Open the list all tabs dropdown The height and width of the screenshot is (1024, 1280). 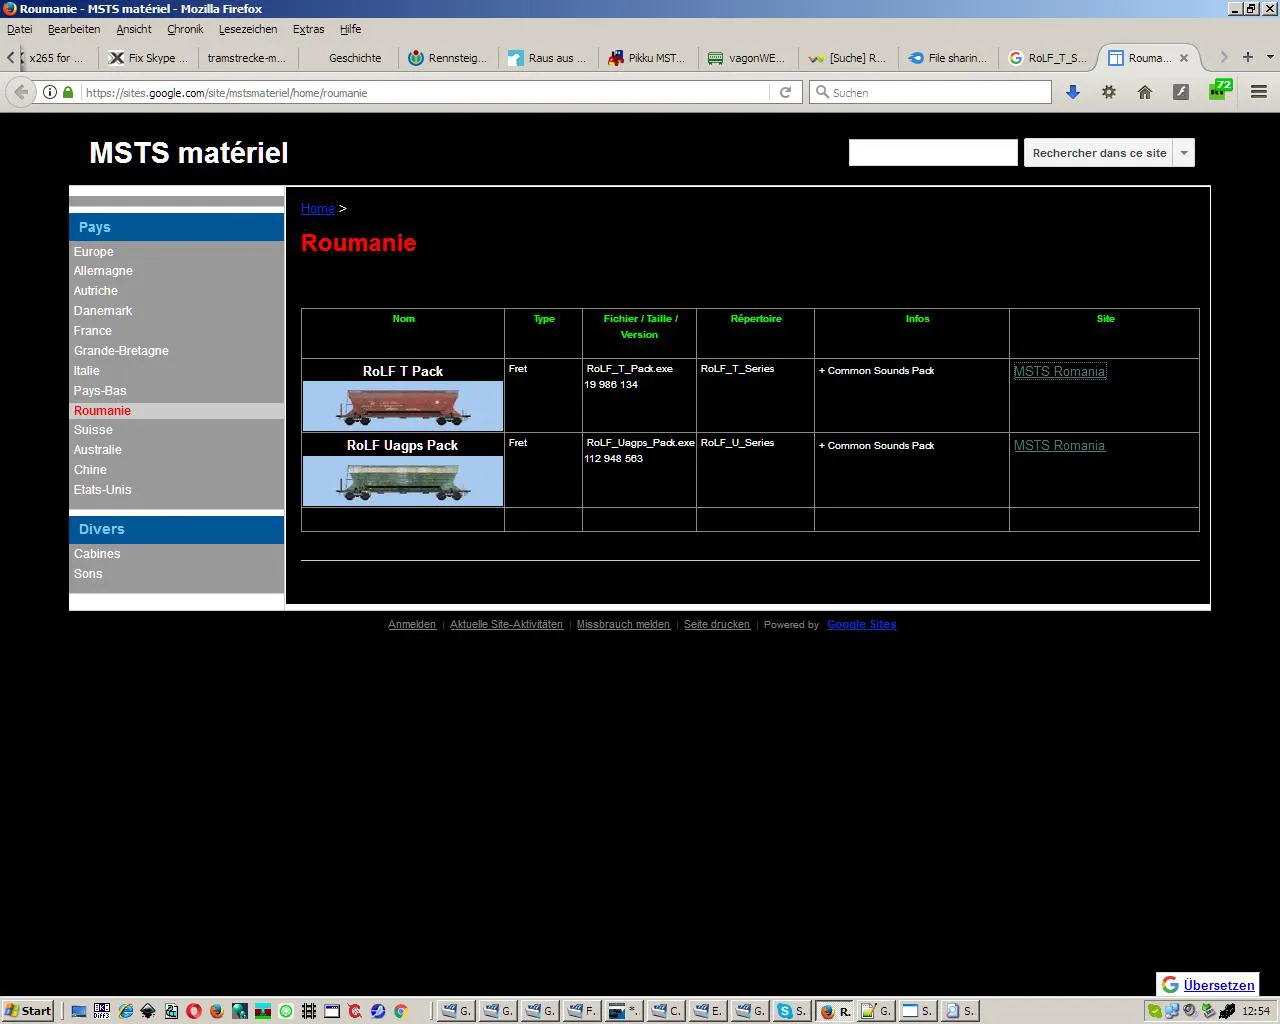[1270, 57]
